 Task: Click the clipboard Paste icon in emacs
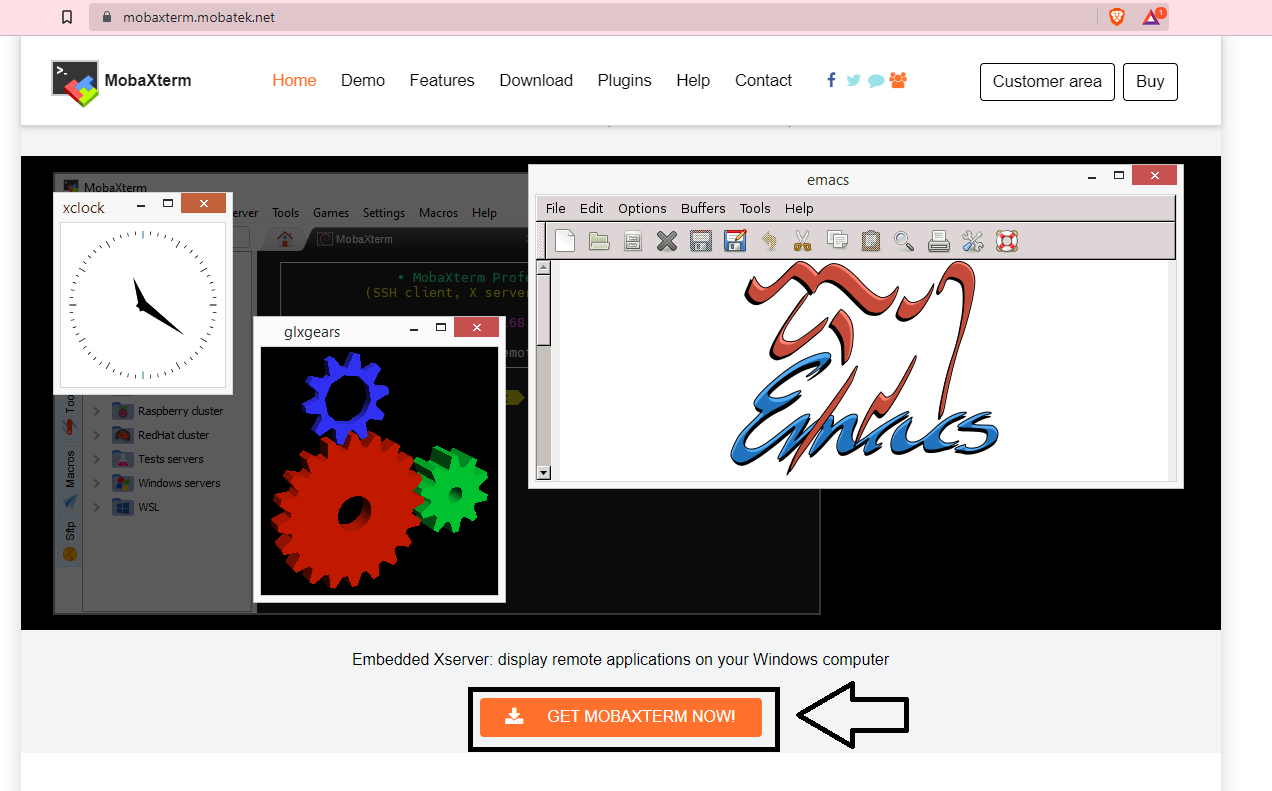coord(870,240)
